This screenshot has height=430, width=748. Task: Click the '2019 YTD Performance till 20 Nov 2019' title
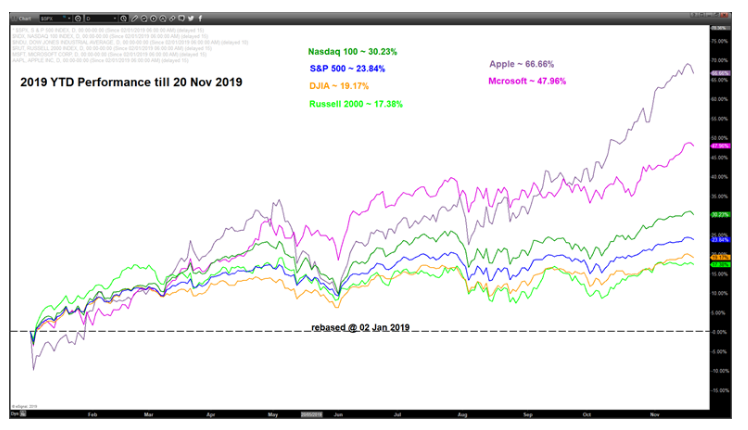click(x=131, y=82)
